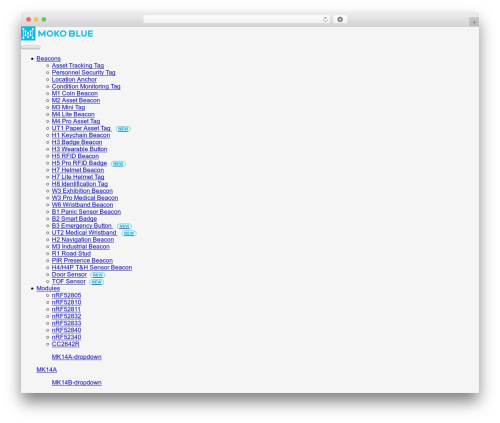Screen dimensions: 500x423
Task: Open M3 Mini Tag link
Action: coord(68,108)
